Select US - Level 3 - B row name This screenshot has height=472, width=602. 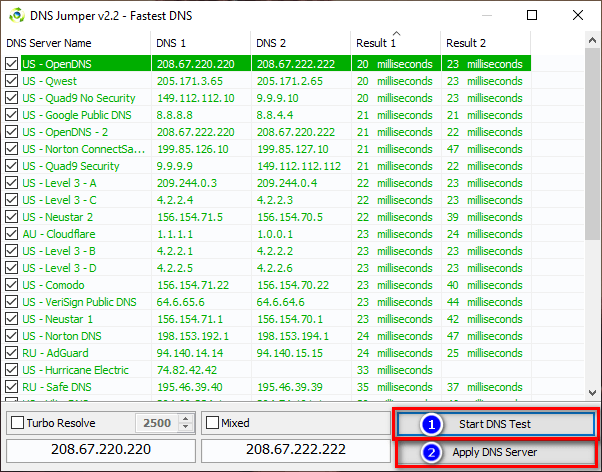point(59,251)
